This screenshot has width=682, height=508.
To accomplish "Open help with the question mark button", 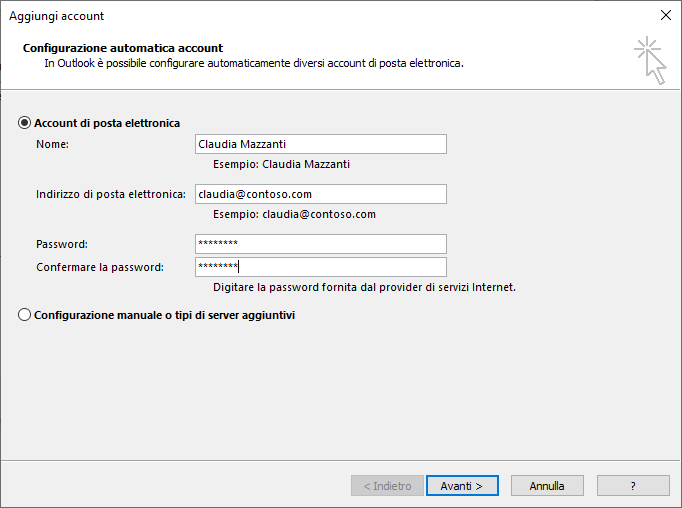I will tap(633, 485).
